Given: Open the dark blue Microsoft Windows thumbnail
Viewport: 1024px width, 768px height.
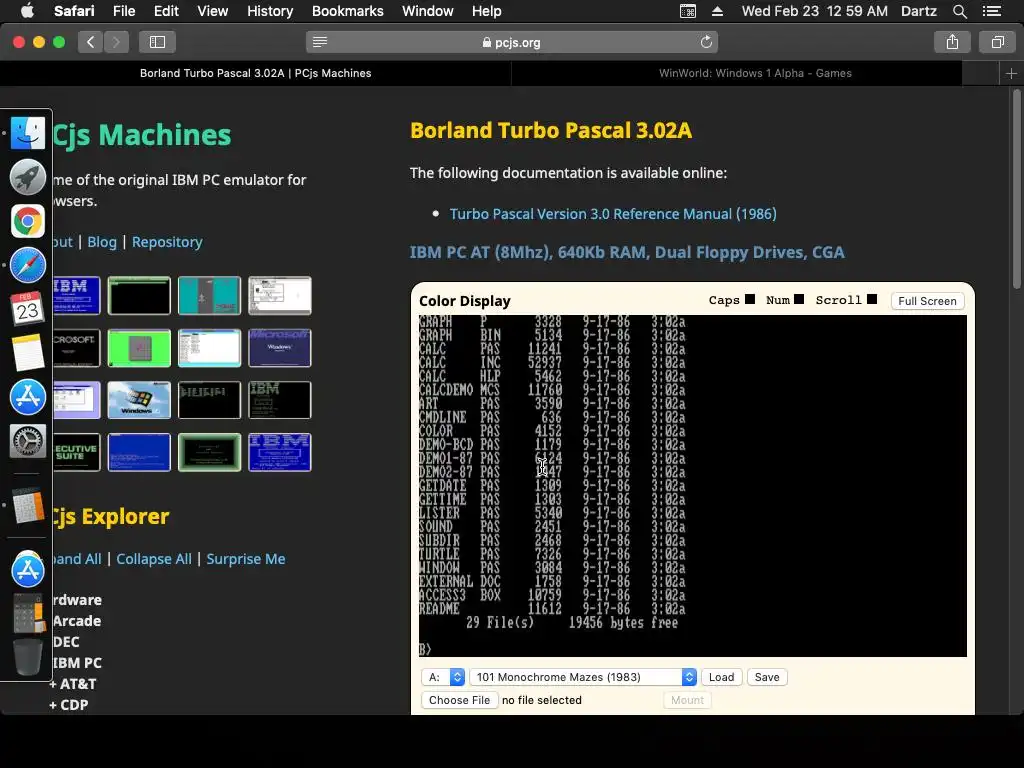Looking at the screenshot, I should 280,347.
